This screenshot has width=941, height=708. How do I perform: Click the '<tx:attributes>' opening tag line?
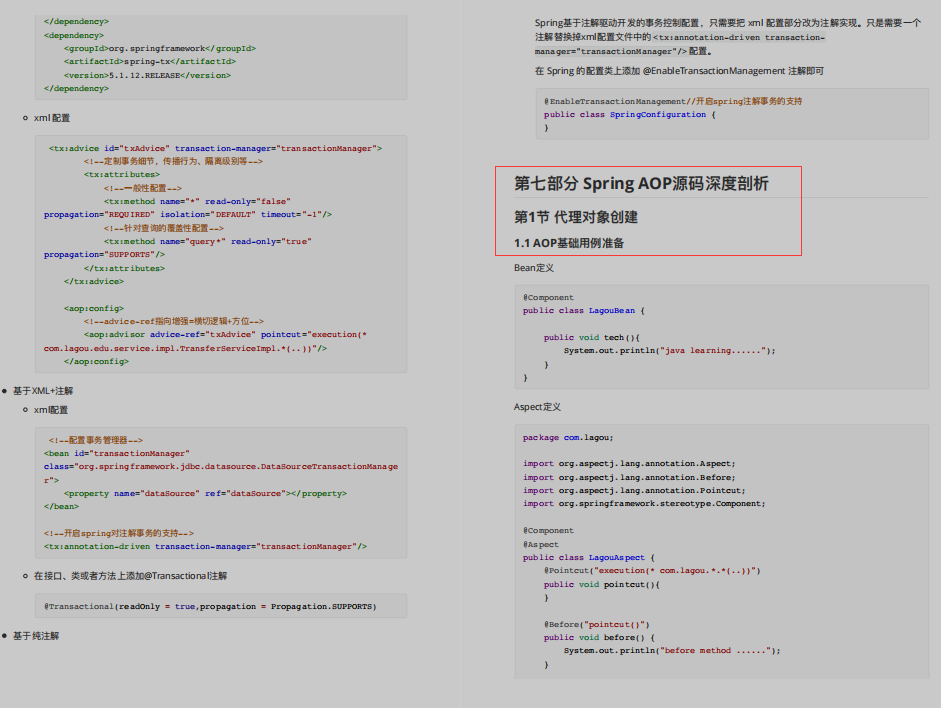click(x=122, y=175)
